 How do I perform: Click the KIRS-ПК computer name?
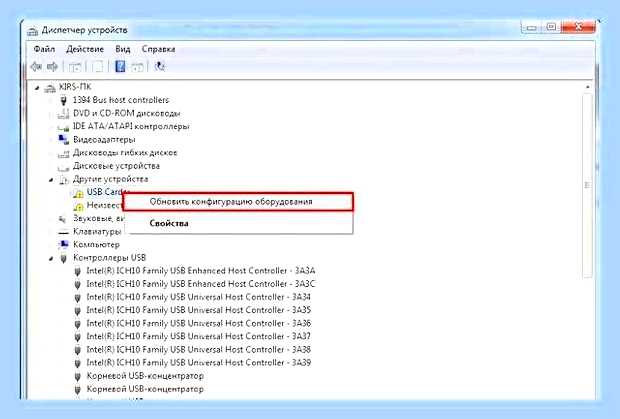75,87
